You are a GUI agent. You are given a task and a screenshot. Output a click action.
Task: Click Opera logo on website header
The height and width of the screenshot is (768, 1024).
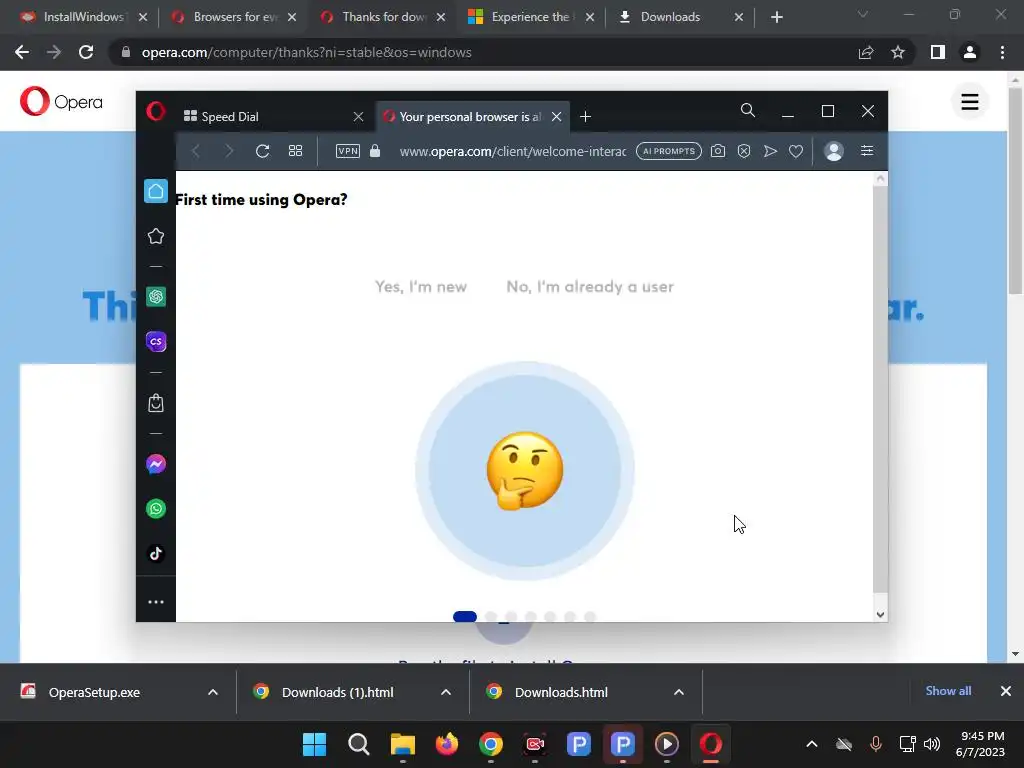point(61,101)
